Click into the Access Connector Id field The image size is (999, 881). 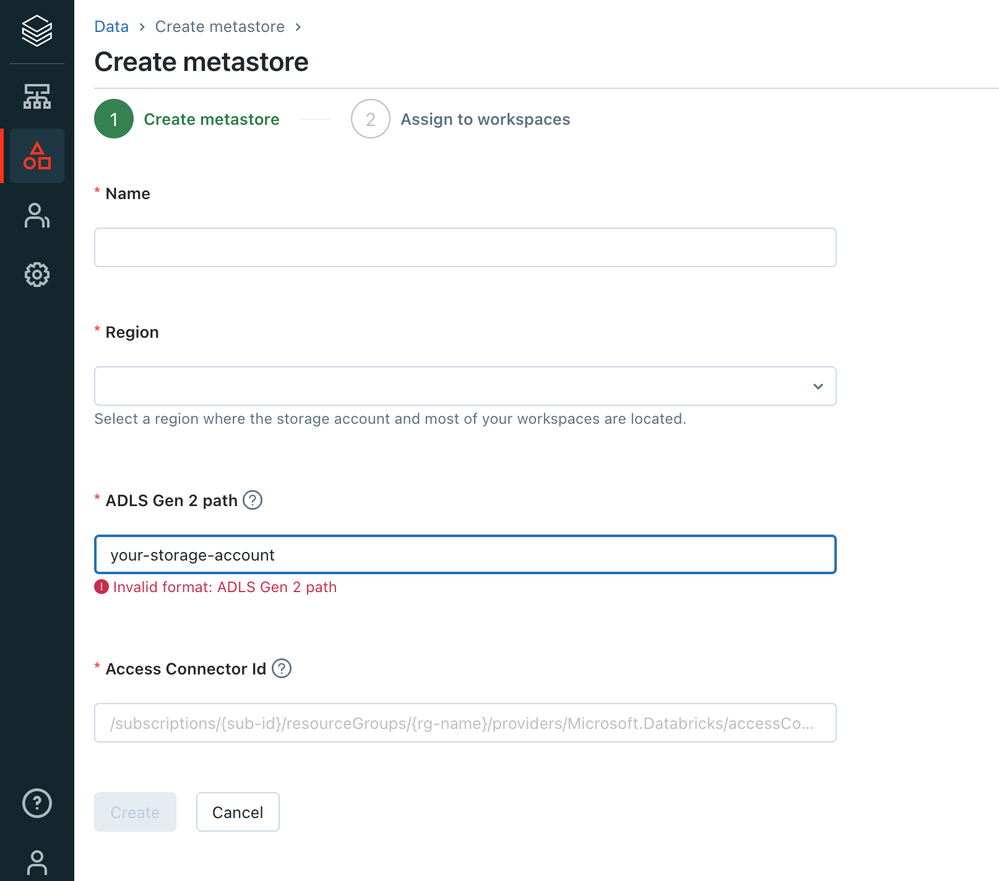click(x=465, y=723)
